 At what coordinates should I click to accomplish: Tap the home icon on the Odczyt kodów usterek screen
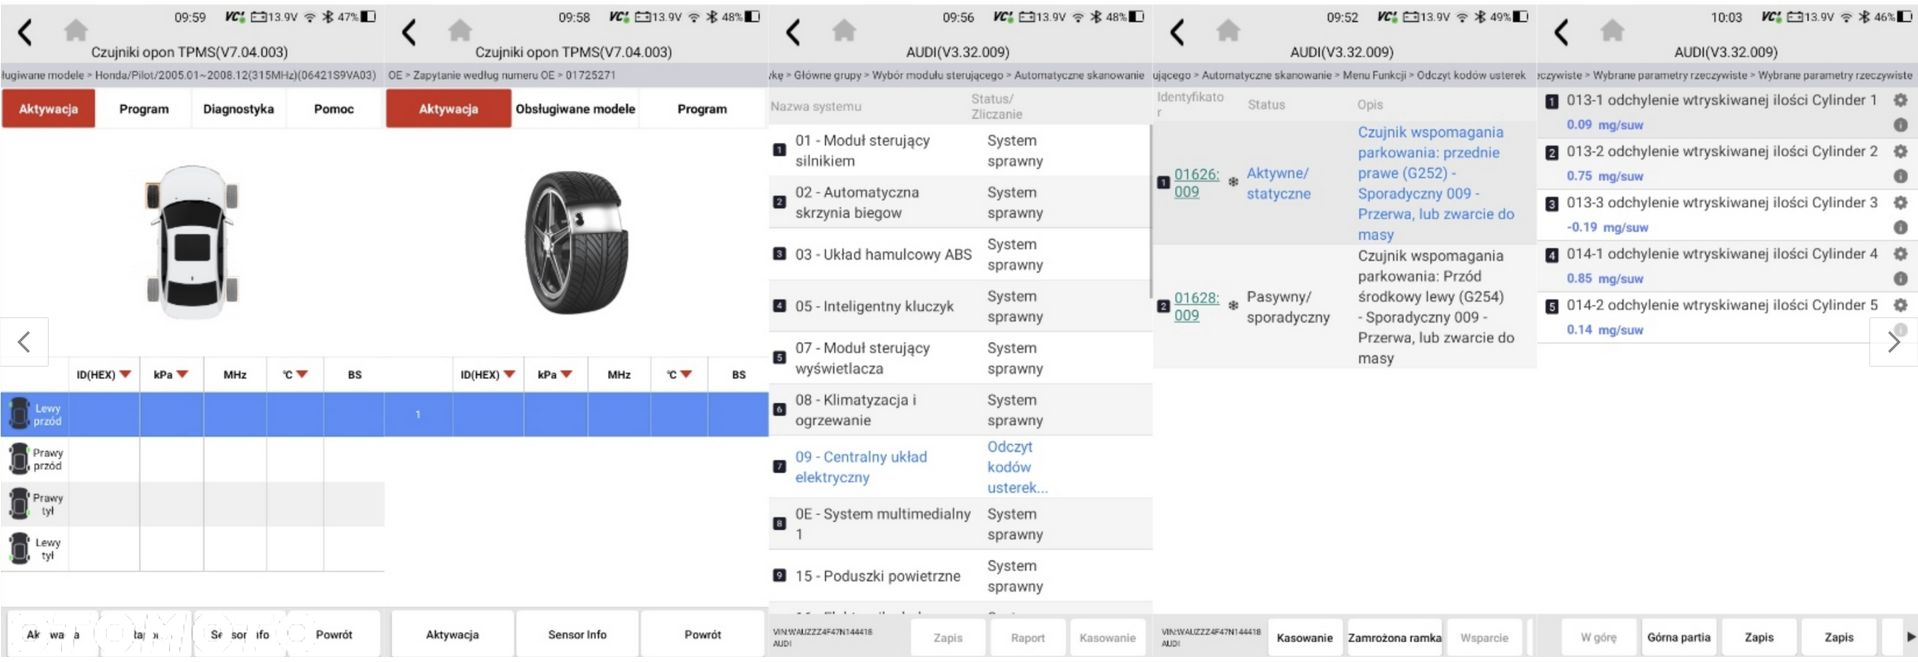tap(1228, 31)
